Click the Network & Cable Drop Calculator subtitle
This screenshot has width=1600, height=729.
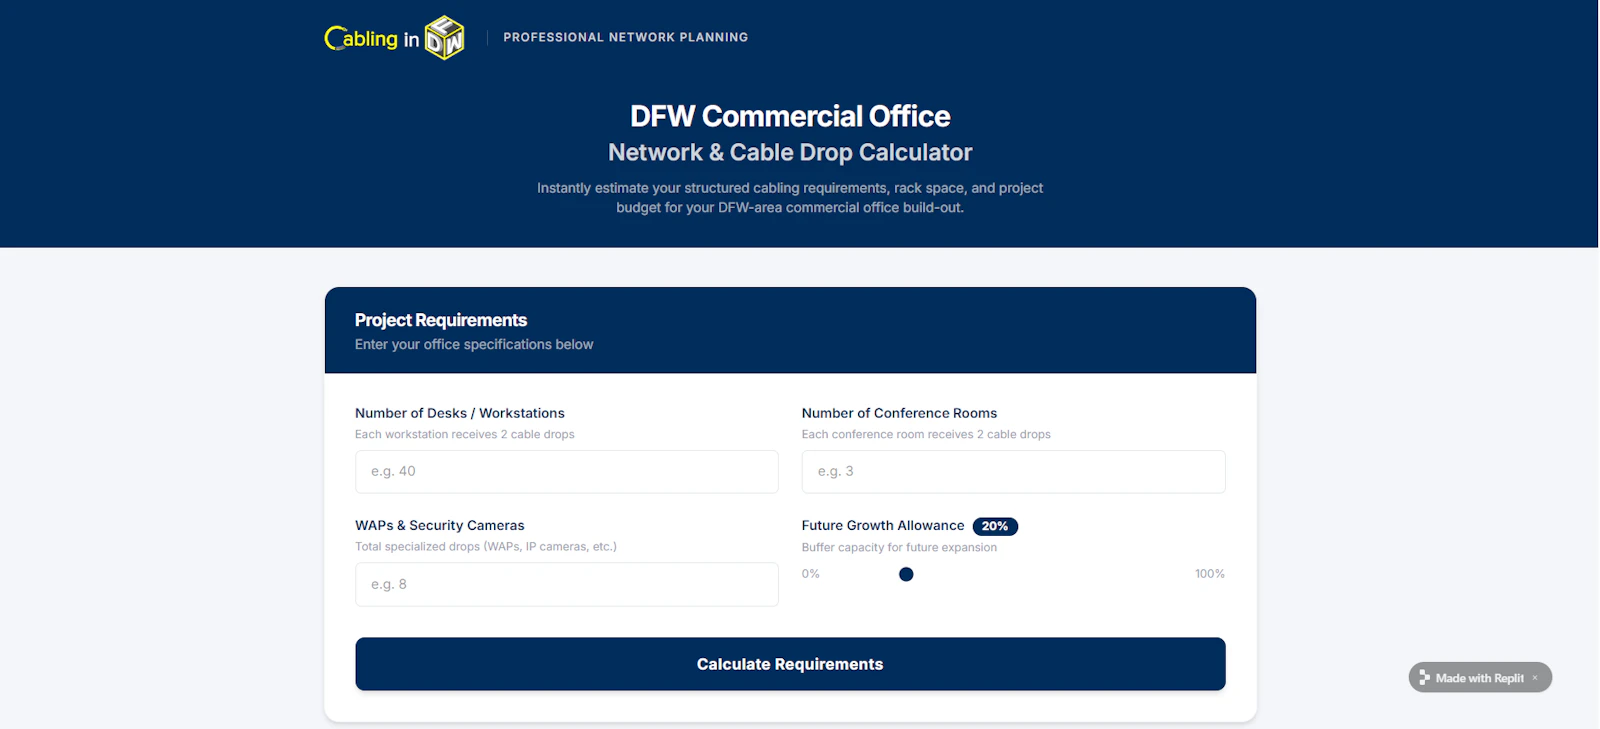790,152
